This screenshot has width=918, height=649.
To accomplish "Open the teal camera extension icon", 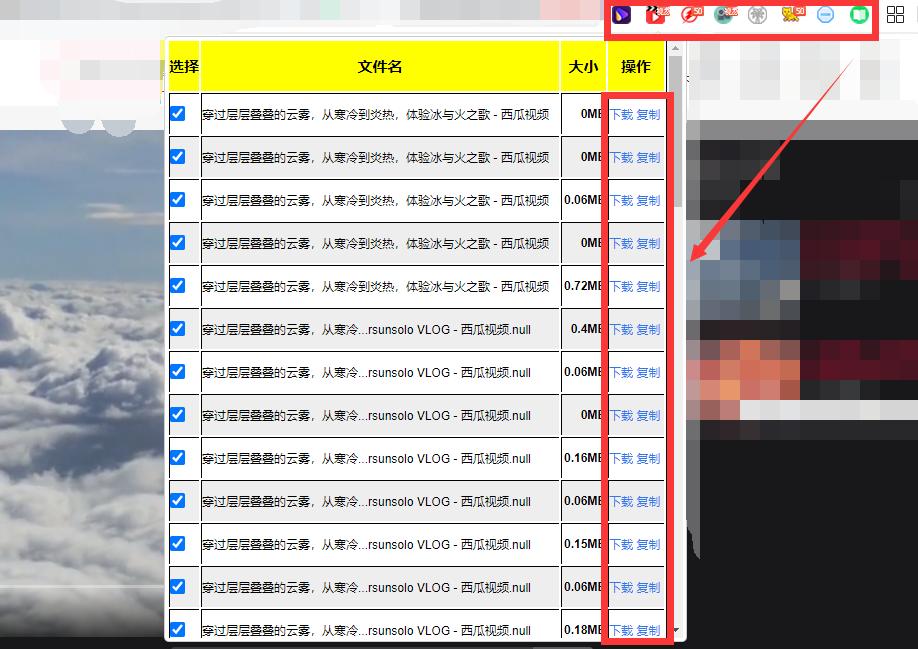I will [724, 15].
